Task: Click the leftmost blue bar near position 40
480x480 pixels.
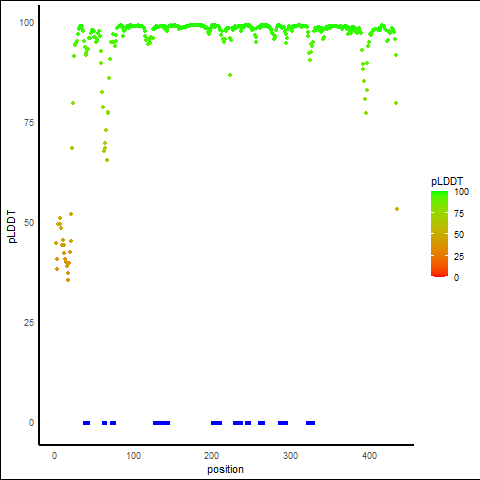Action: (x=86, y=423)
